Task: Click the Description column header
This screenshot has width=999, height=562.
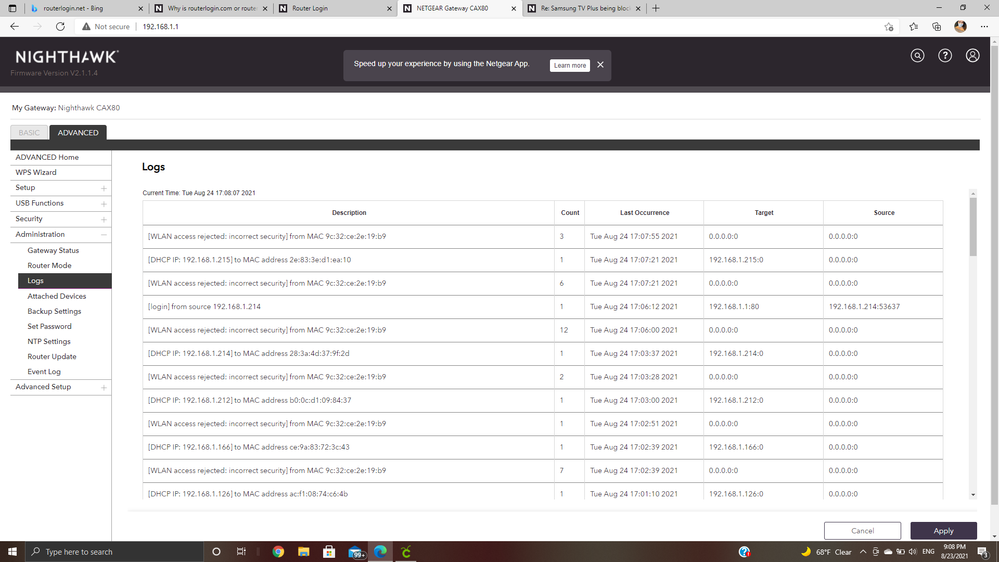Action: pos(349,213)
